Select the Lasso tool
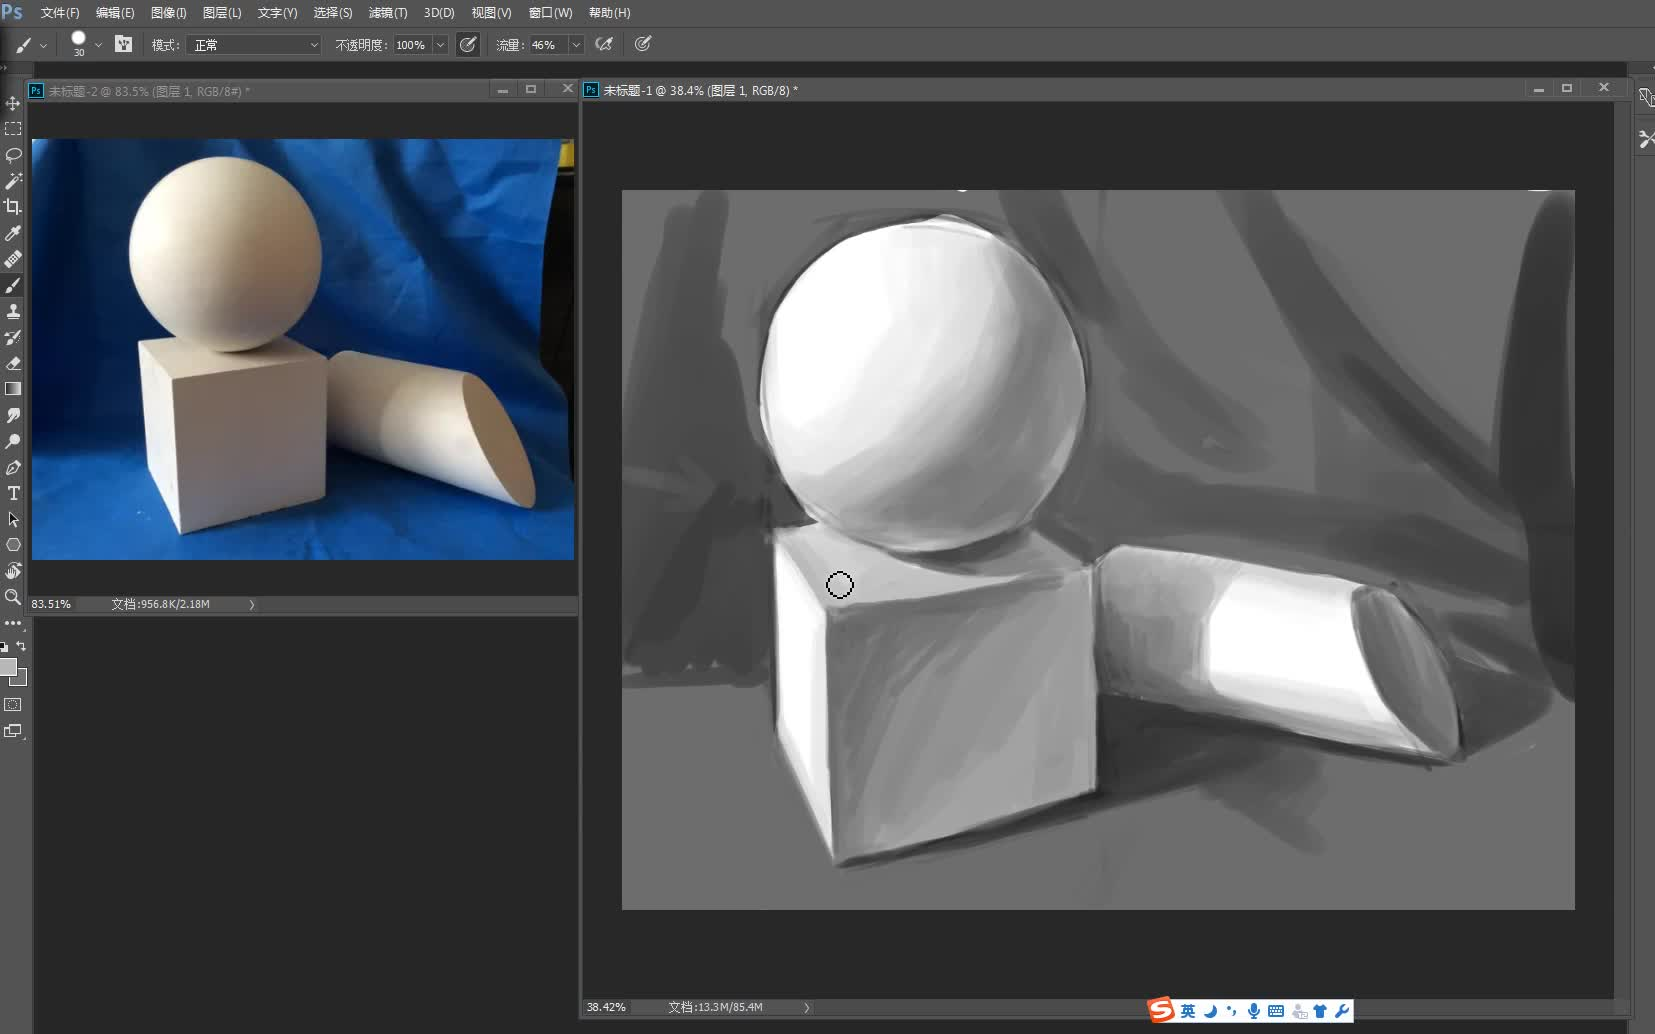This screenshot has height=1034, width=1655. pos(13,155)
